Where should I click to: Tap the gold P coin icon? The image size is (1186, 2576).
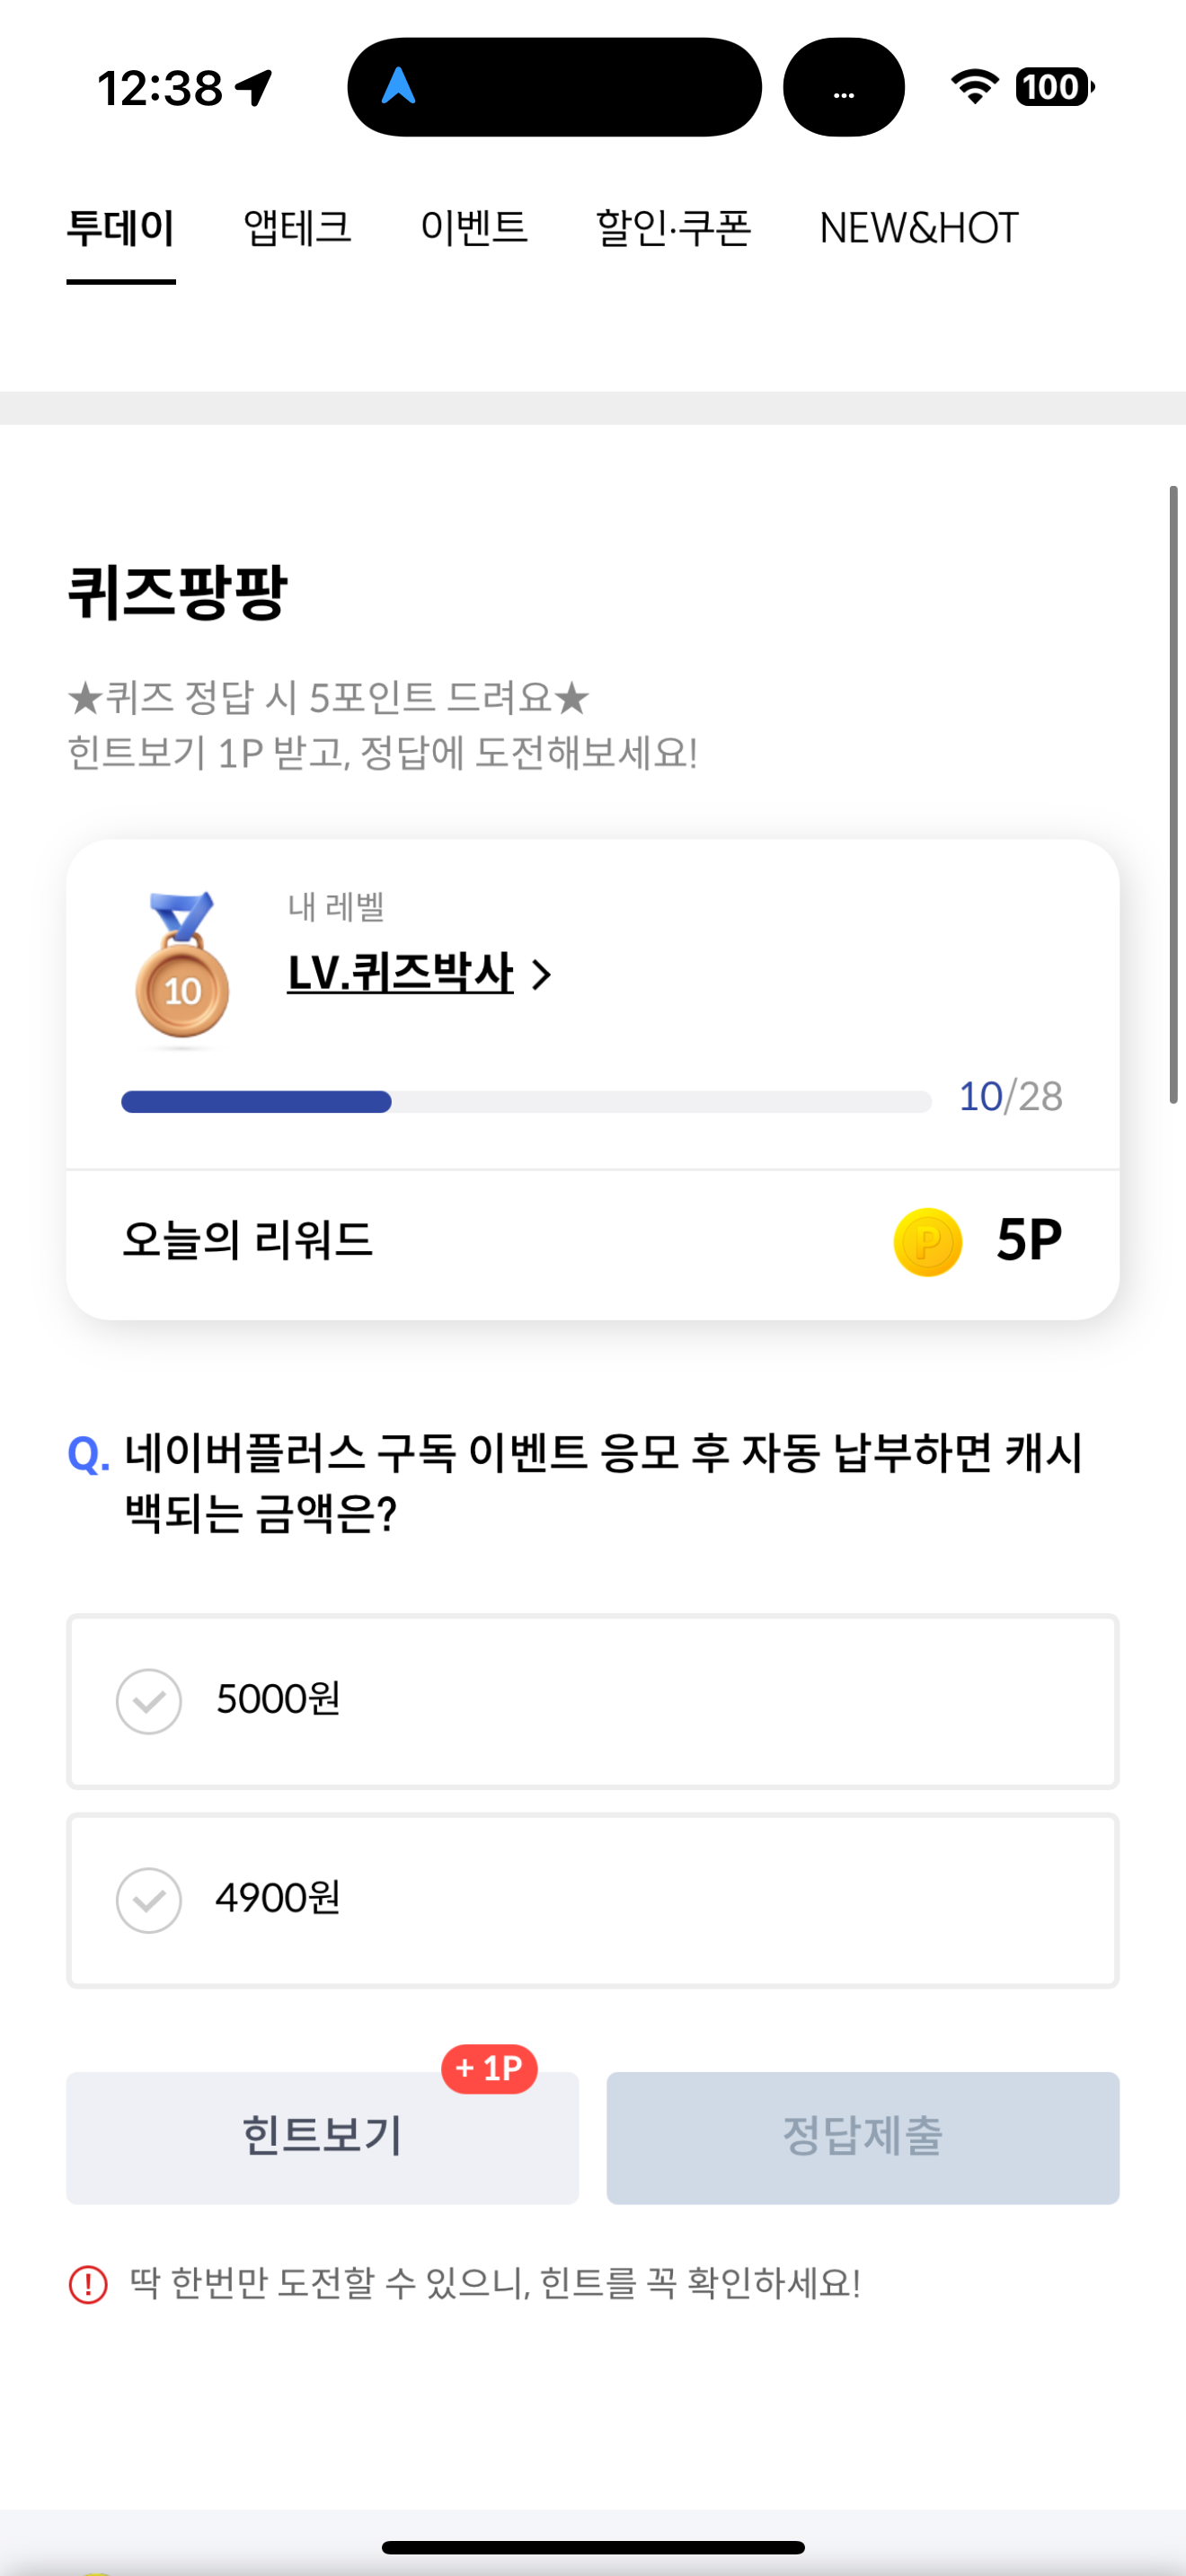coord(927,1242)
